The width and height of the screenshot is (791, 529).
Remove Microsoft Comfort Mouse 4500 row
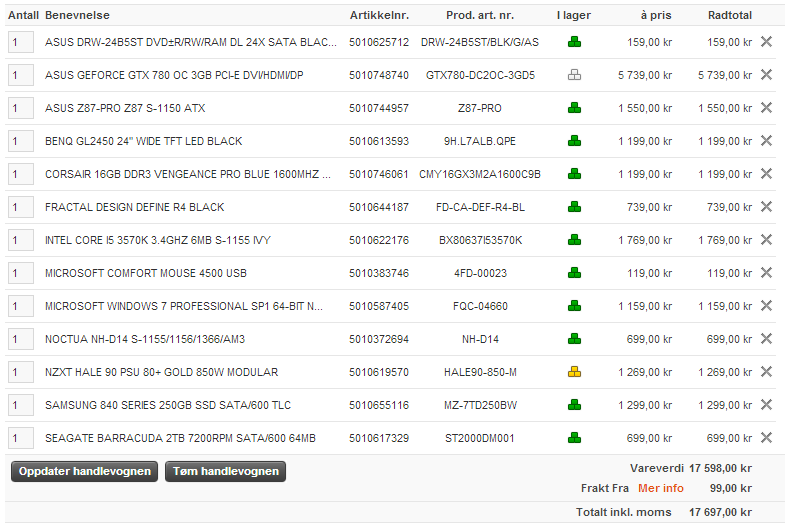tap(766, 273)
